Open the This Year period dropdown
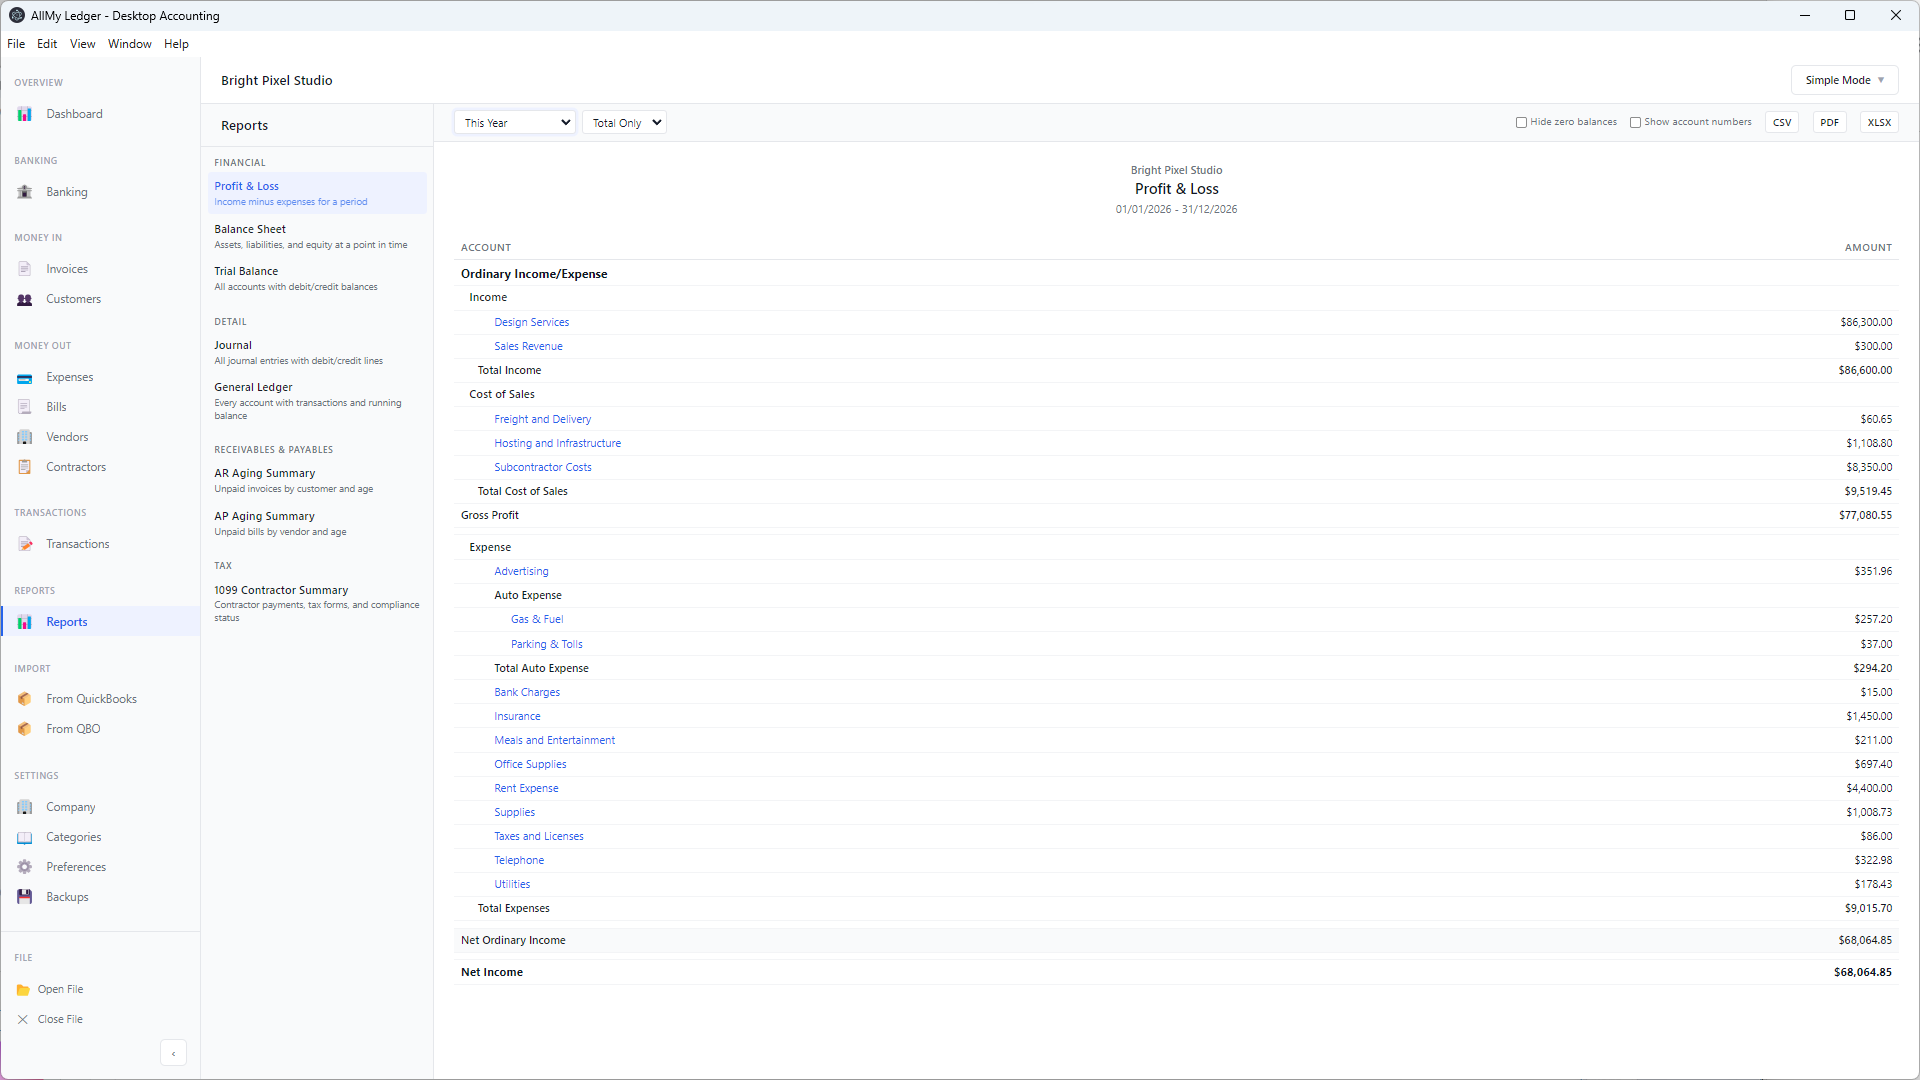 (515, 123)
